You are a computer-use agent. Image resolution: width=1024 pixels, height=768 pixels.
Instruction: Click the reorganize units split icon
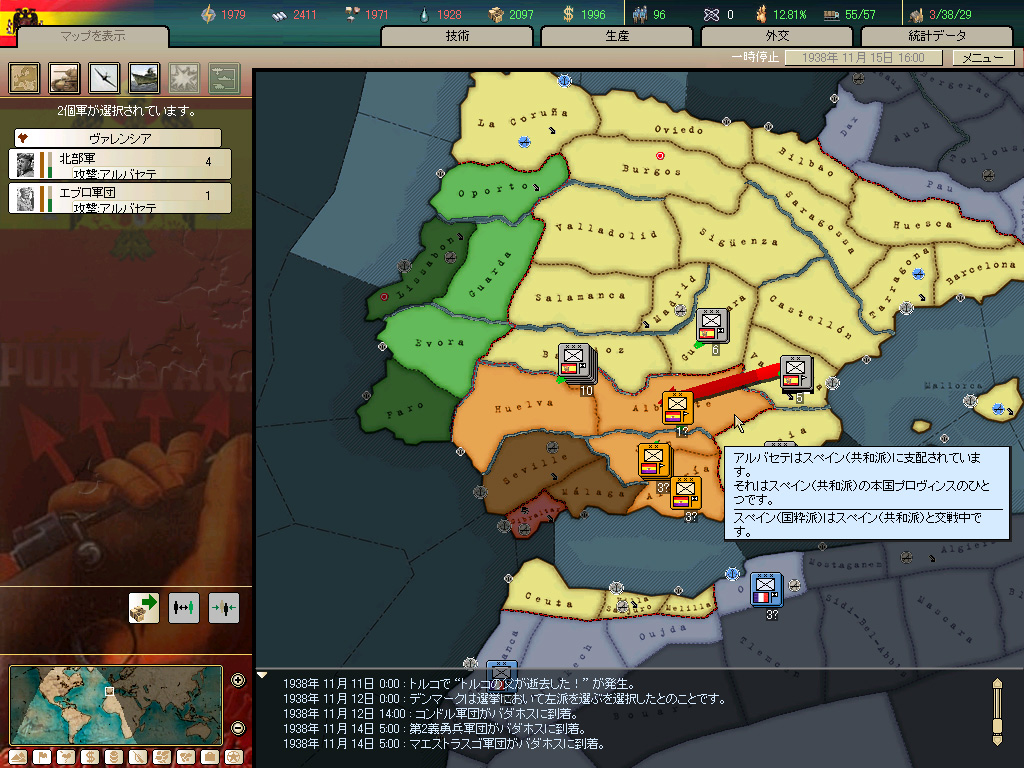[184, 608]
